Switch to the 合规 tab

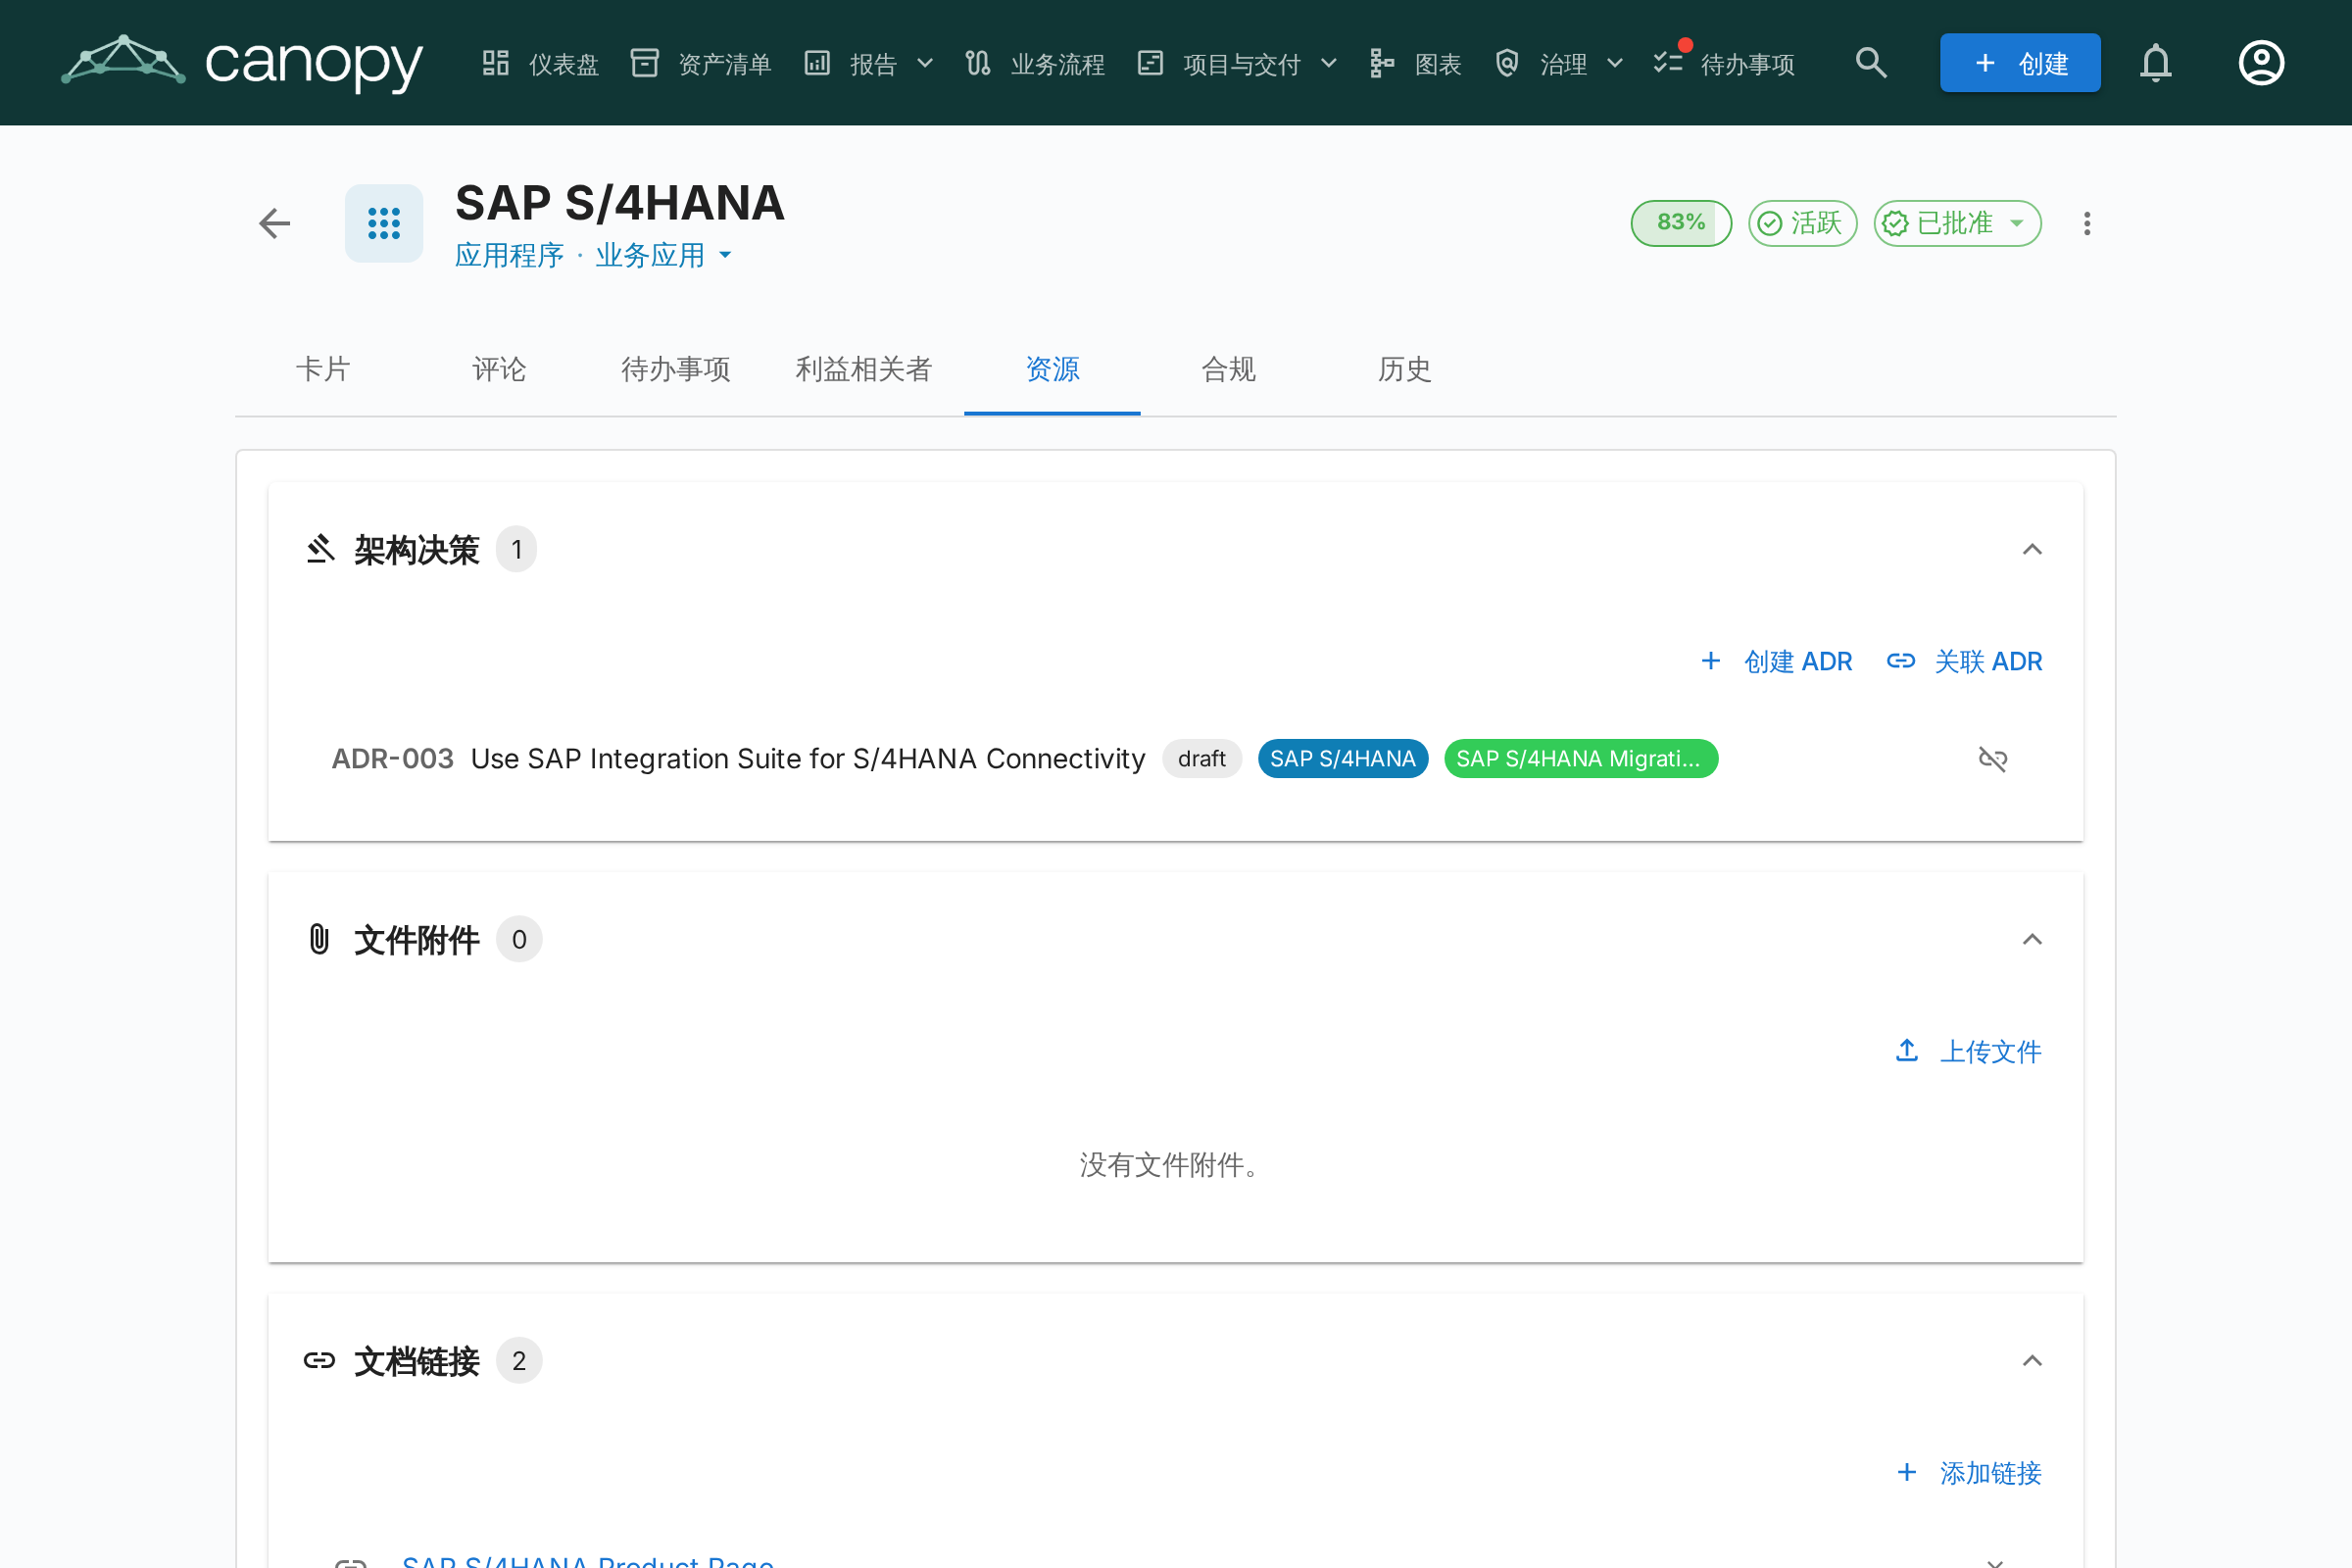pyautogui.click(x=1228, y=369)
